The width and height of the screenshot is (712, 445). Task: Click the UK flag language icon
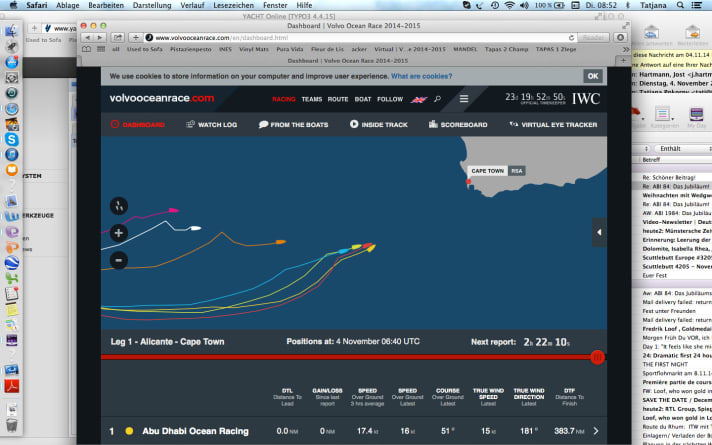[x=419, y=99]
